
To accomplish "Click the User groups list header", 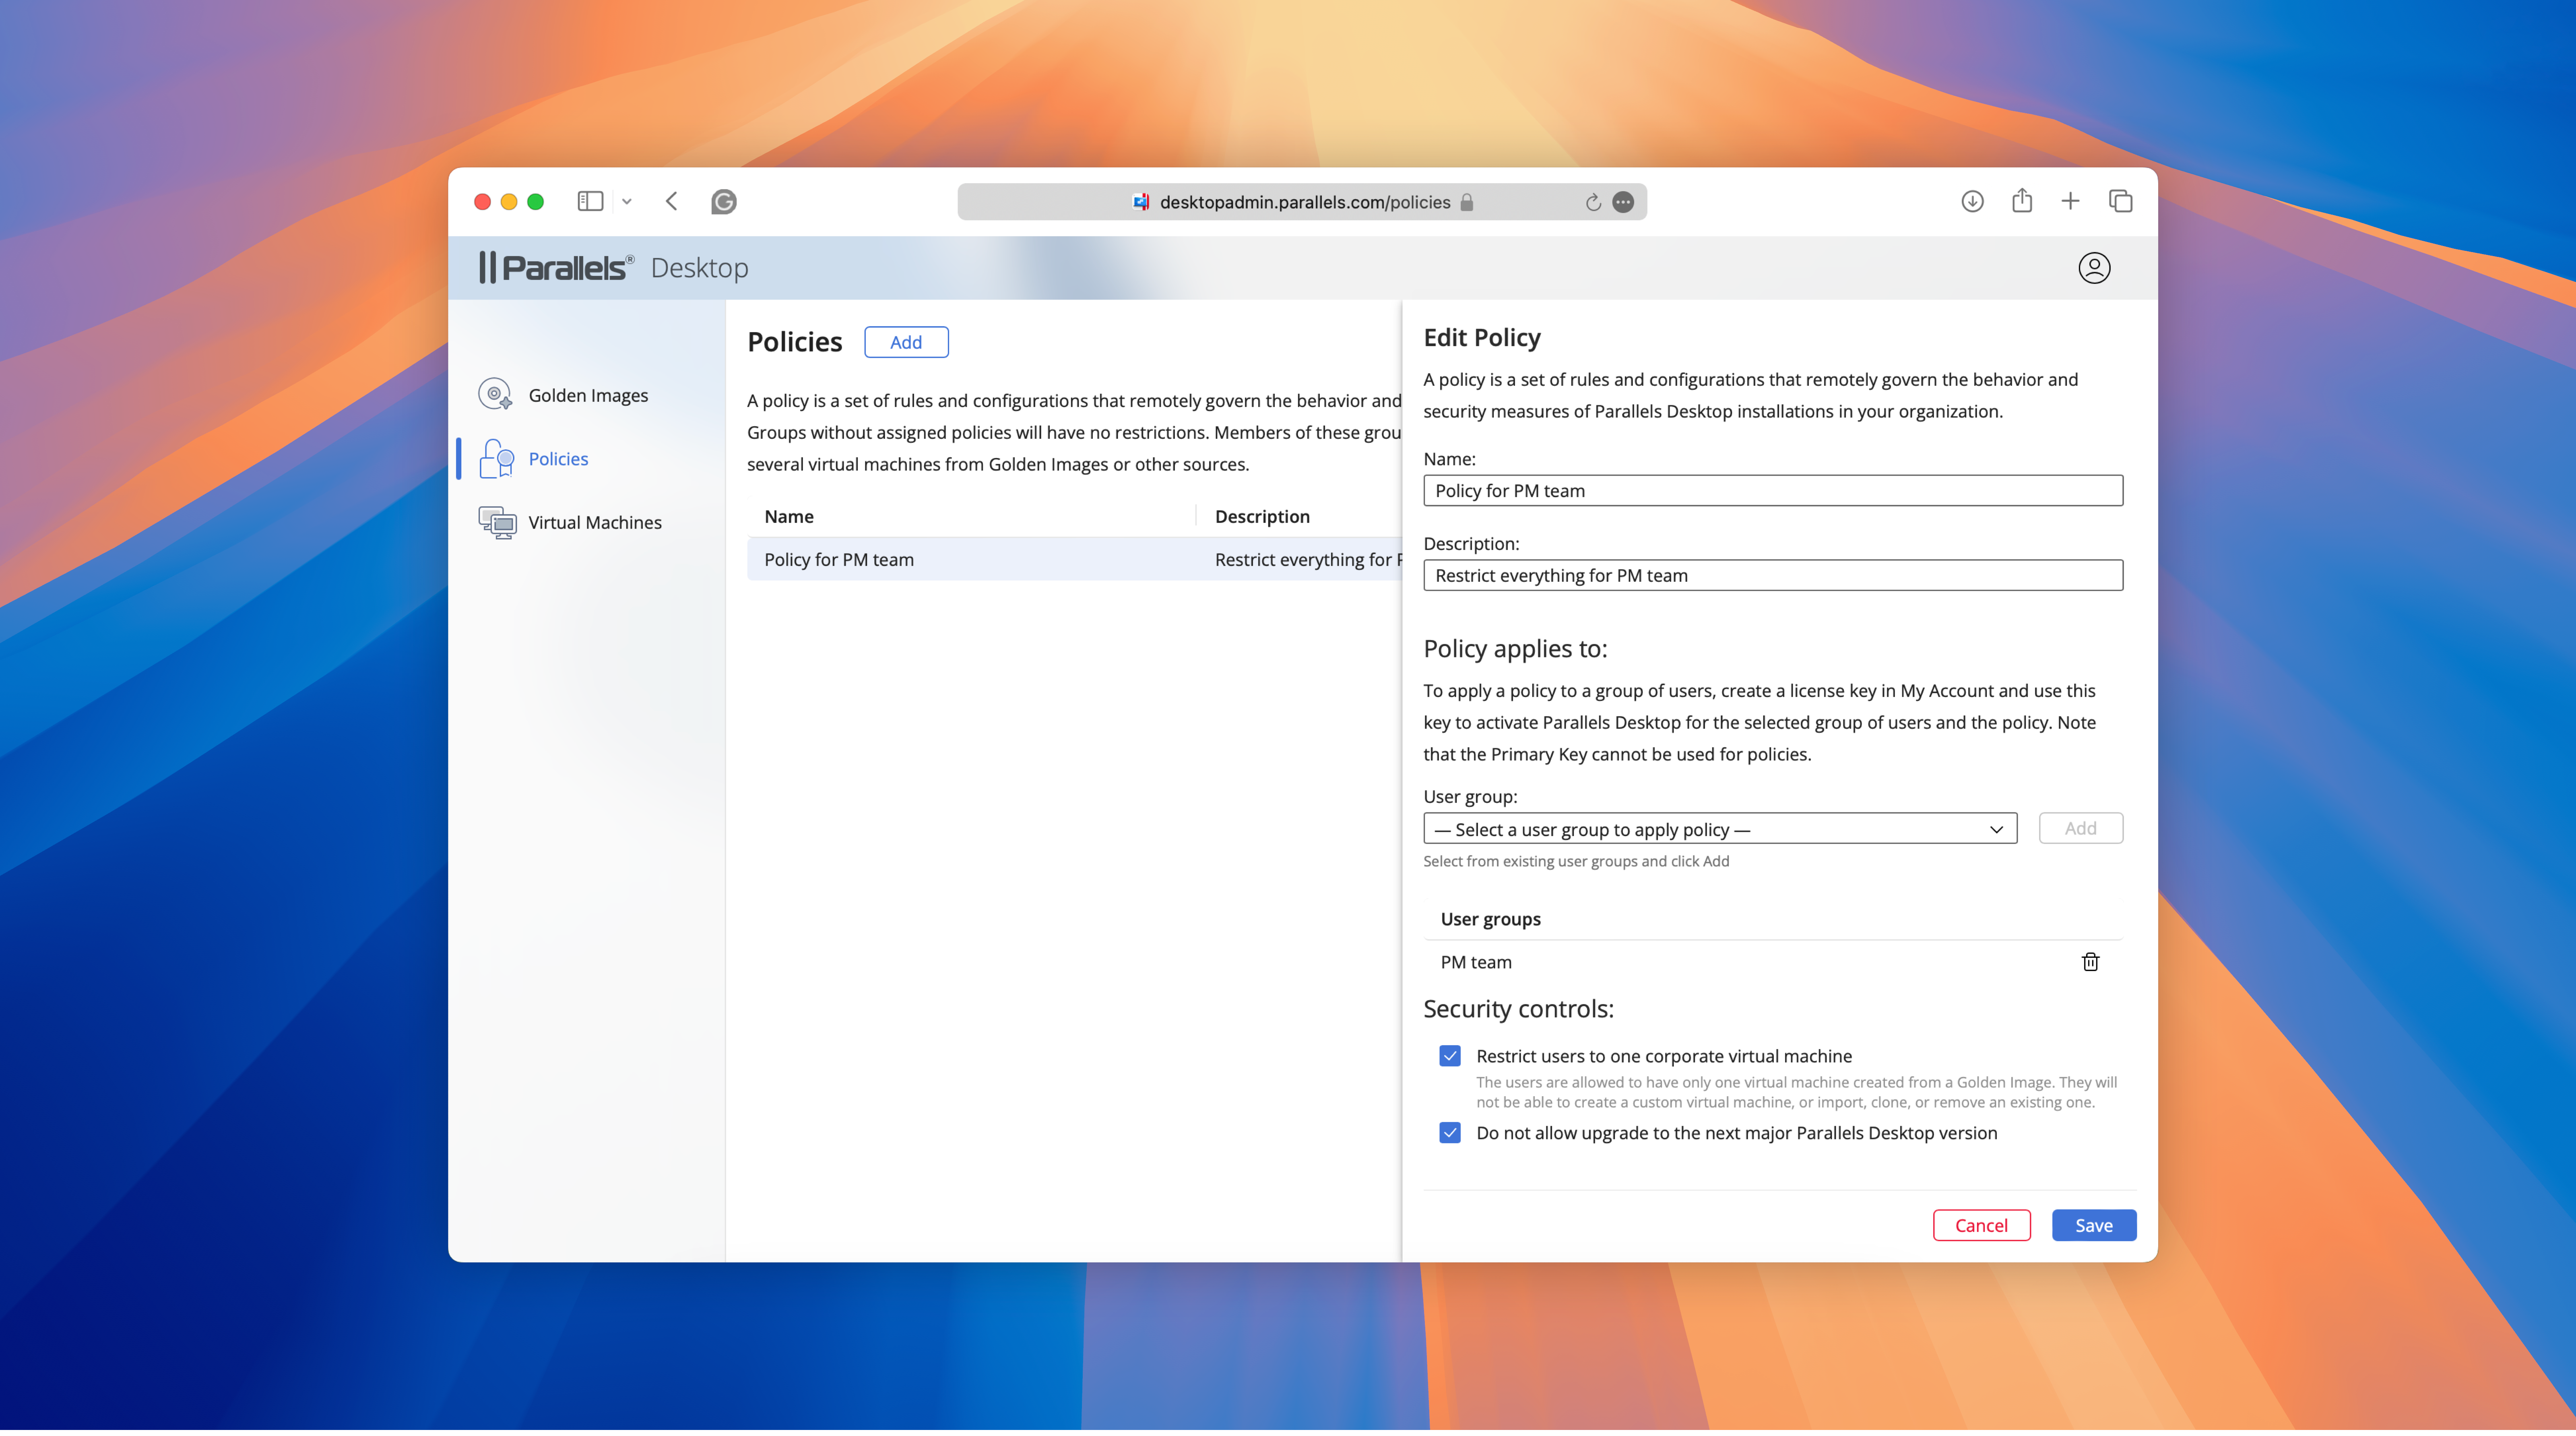I will (1490, 919).
